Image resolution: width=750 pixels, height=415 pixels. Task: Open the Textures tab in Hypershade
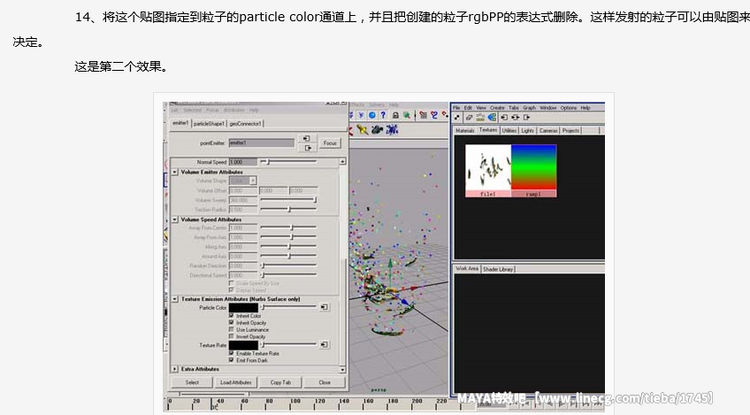click(x=488, y=130)
